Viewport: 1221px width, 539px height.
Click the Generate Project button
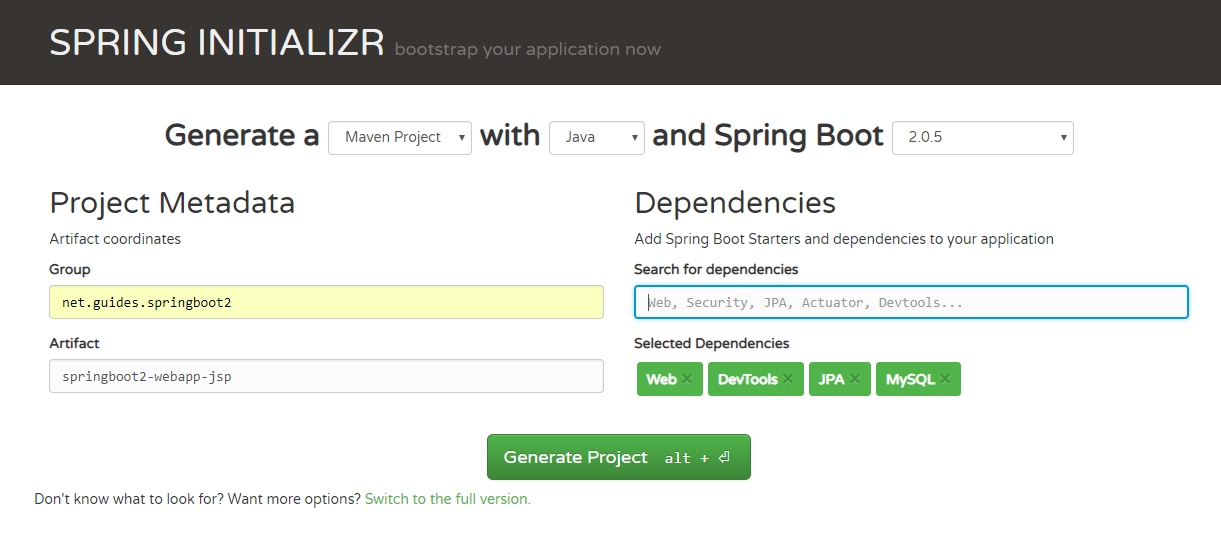(618, 457)
